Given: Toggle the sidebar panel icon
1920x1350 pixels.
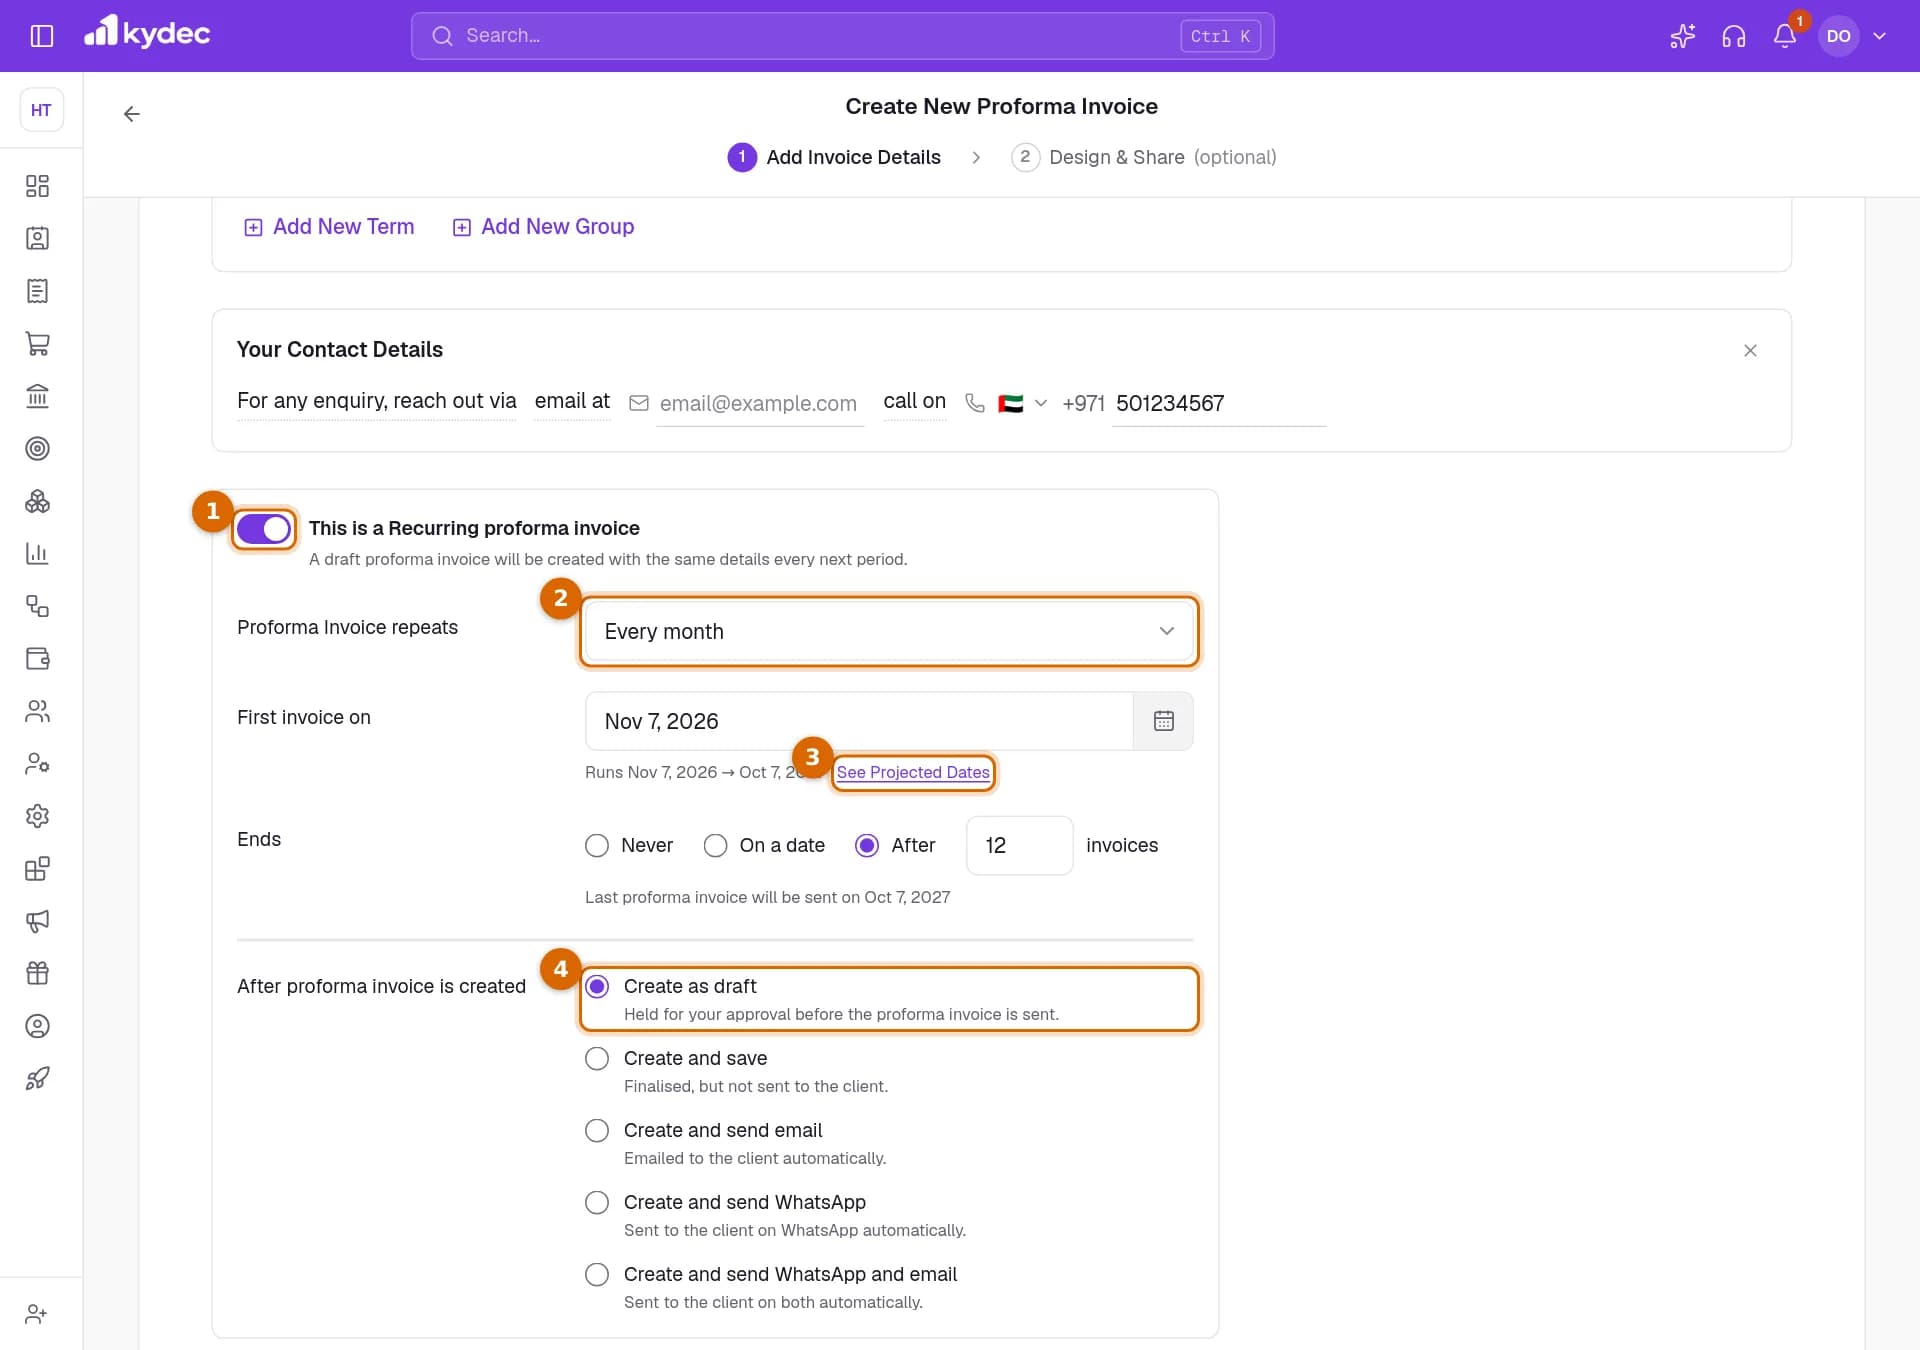Looking at the screenshot, I should pos(42,36).
